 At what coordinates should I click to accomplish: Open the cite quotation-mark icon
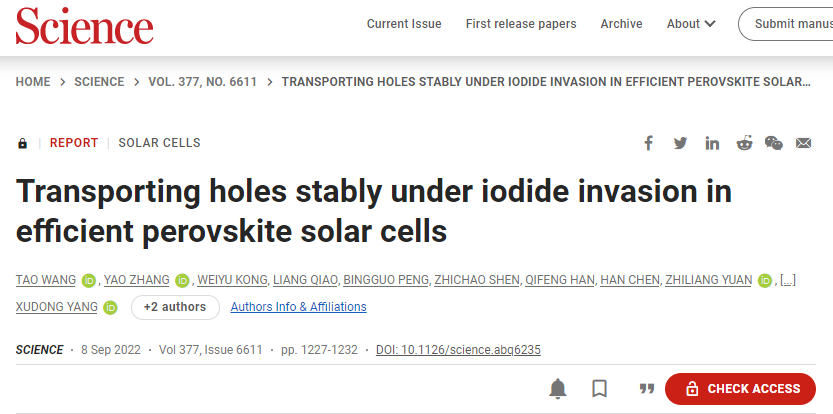[x=646, y=389]
